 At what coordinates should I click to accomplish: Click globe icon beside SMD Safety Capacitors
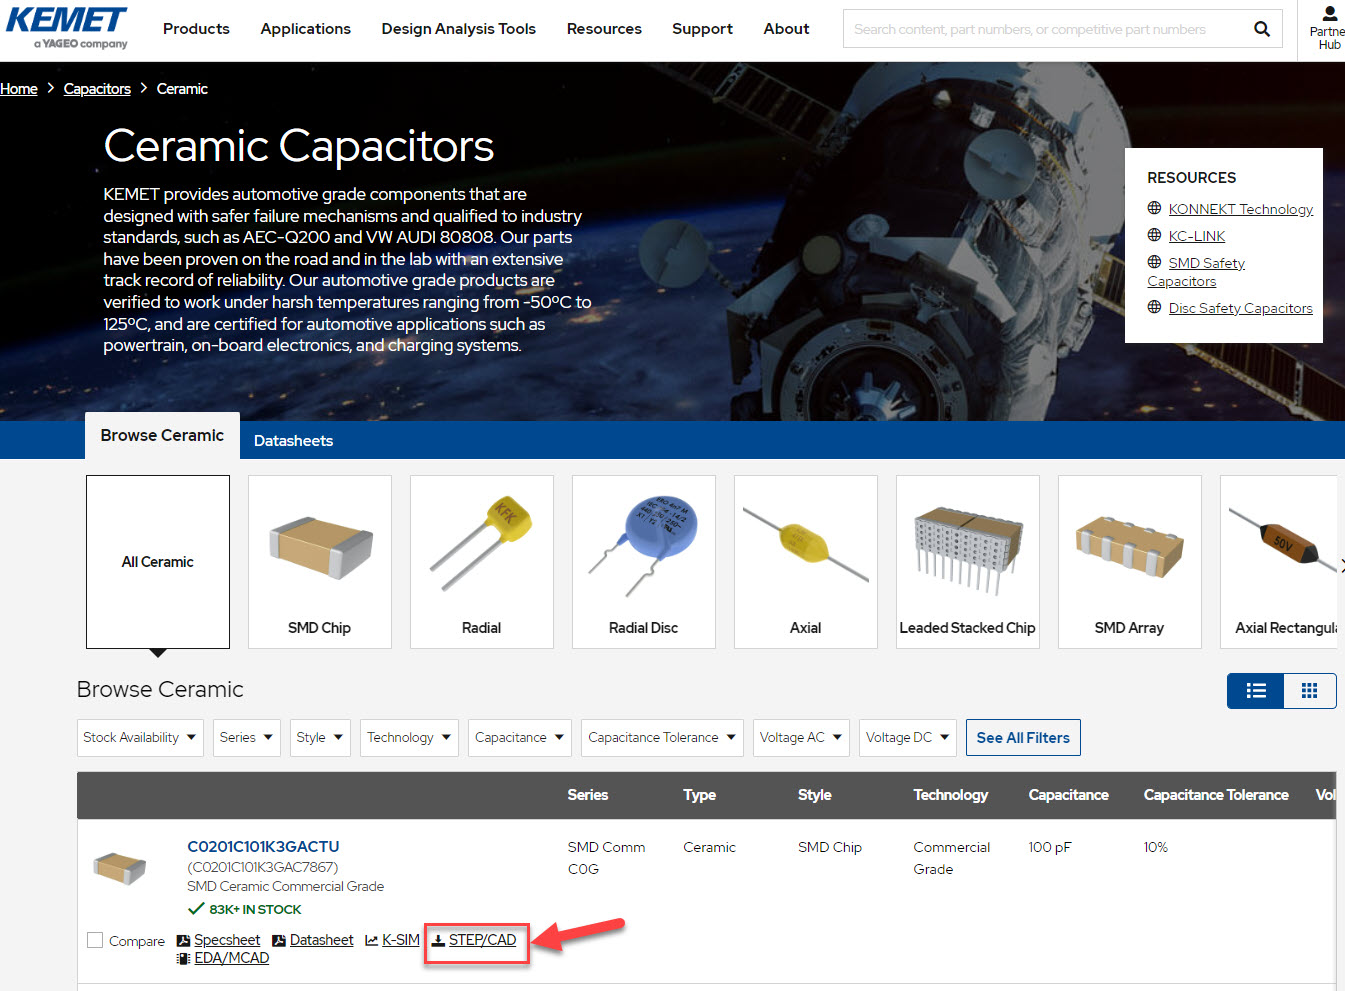coord(1154,262)
